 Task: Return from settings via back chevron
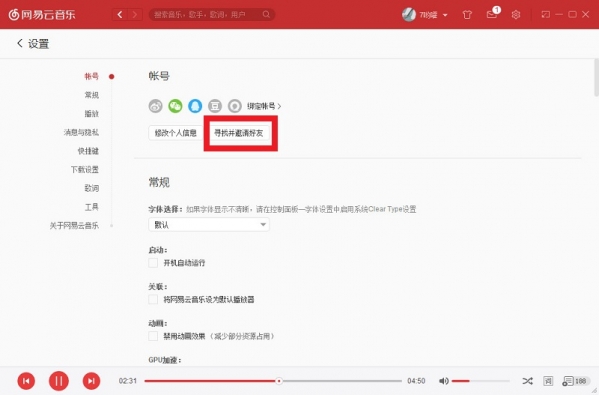click(20, 43)
